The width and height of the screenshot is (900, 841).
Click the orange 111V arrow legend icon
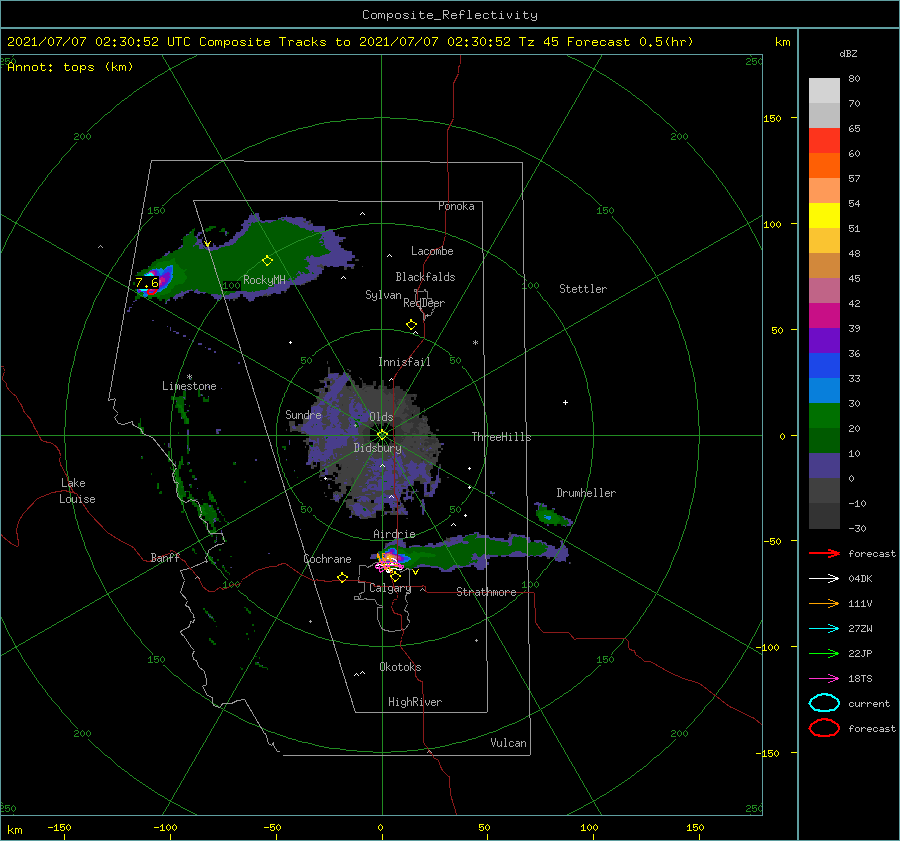click(x=824, y=603)
